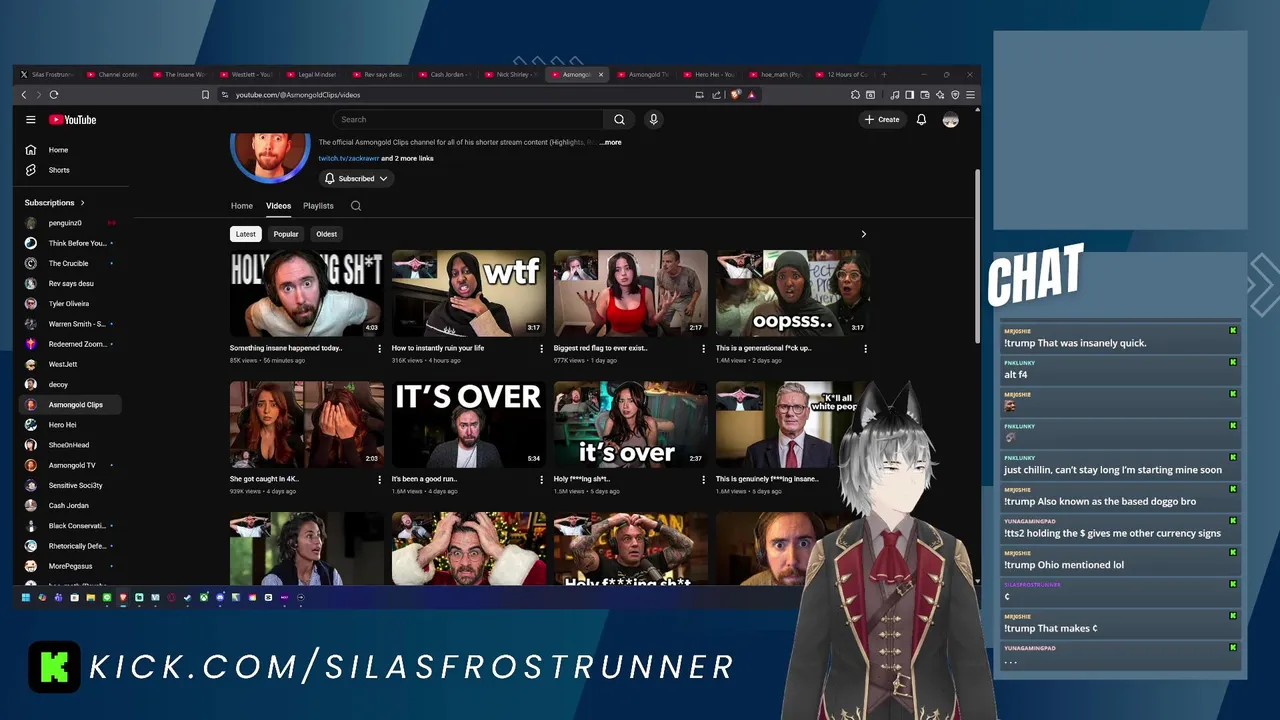The height and width of the screenshot is (720, 1280).
Task: Open options for 'Something insane happened today'
Action: pos(379,349)
